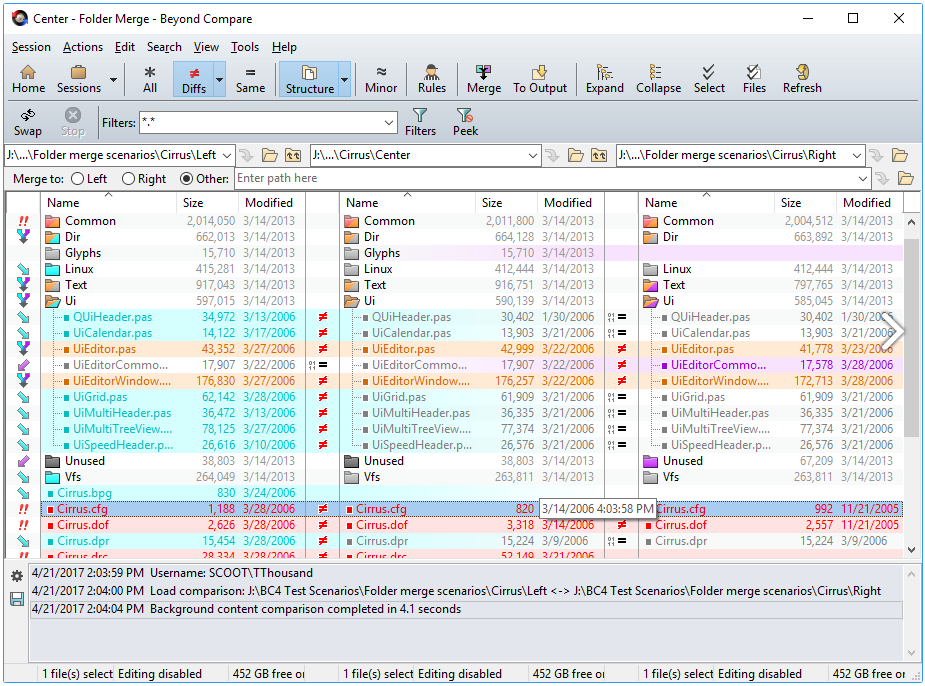Viewport: 925px width, 686px height.
Task: Open the Sessions dropdown arrow
Action: point(113,79)
